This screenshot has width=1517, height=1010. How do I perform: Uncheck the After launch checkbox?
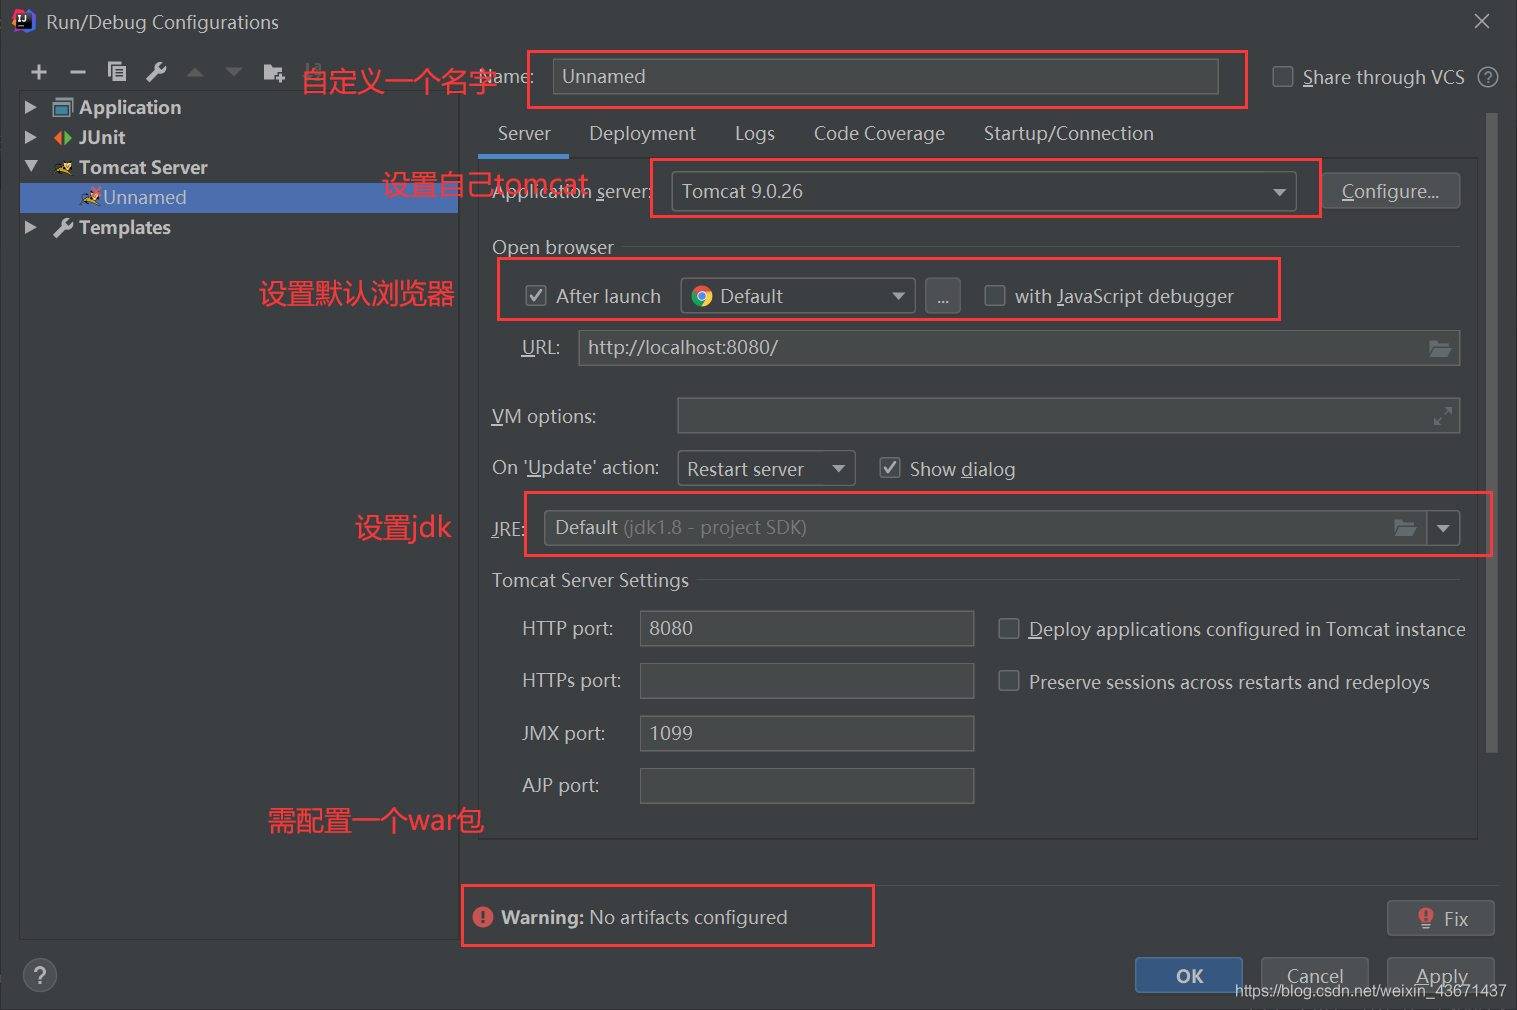coord(536,296)
